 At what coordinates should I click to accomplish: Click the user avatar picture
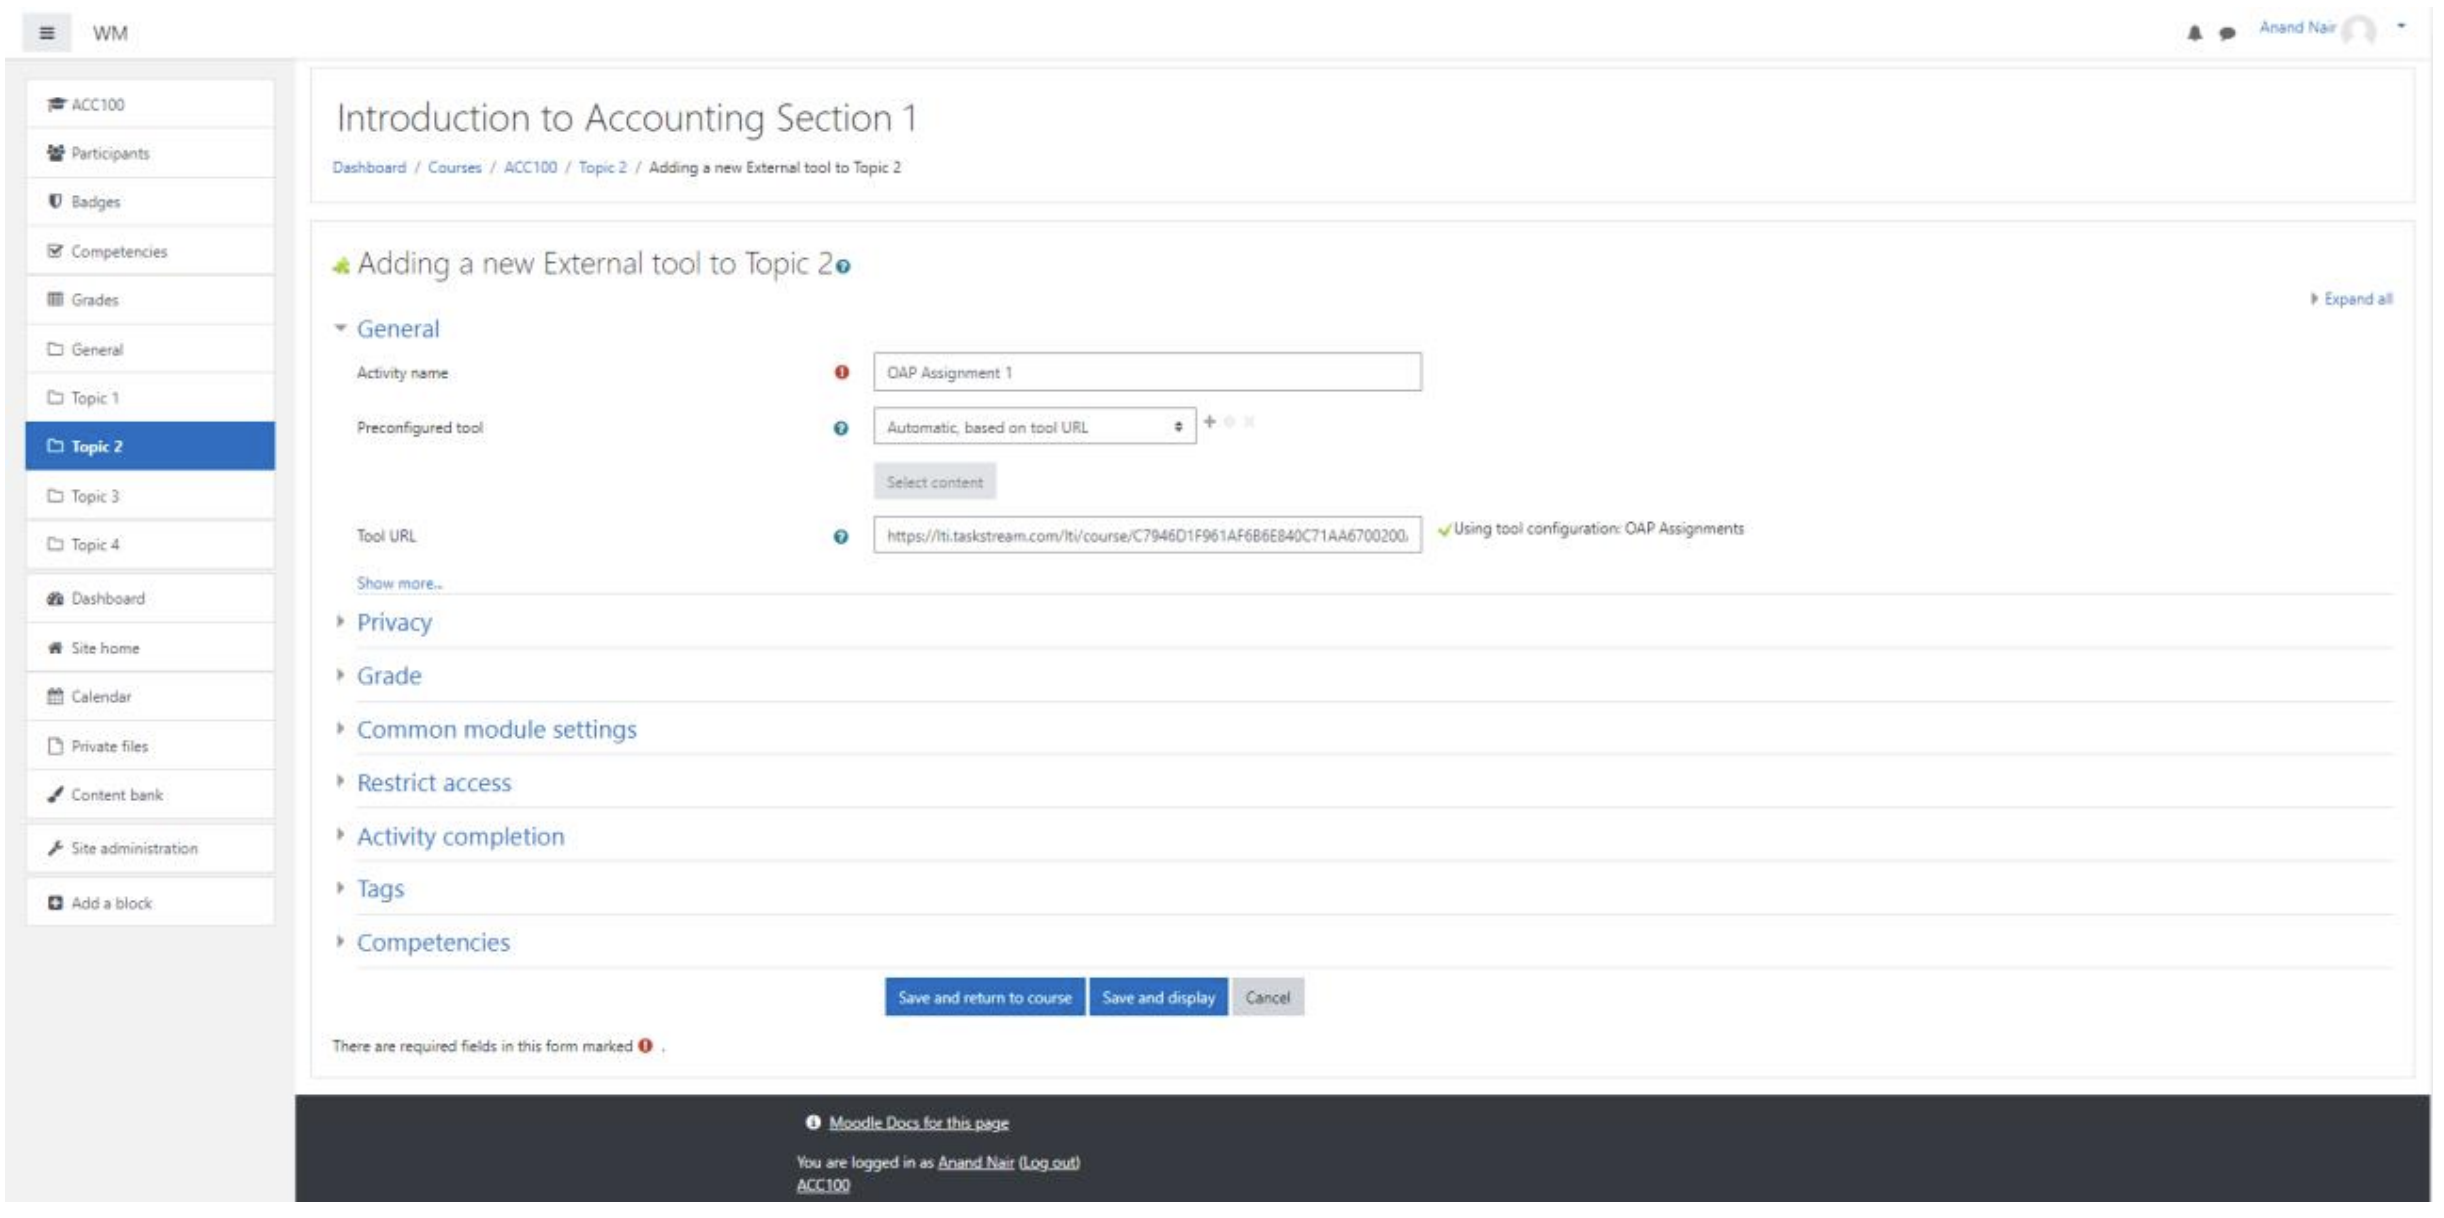(x=2359, y=30)
